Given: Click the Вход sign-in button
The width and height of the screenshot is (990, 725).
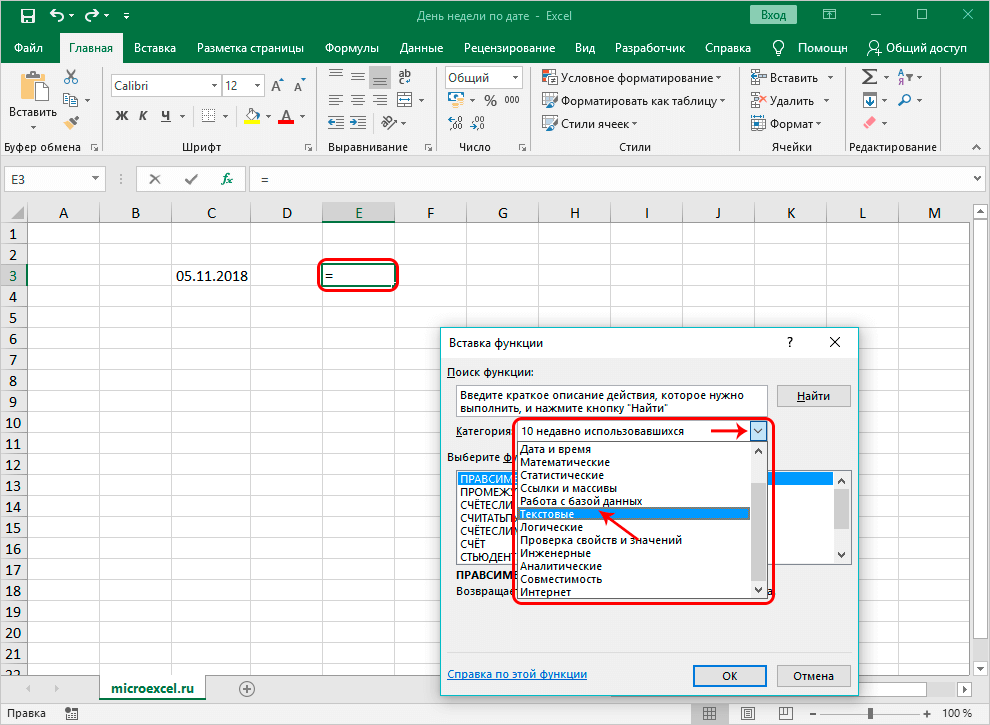Looking at the screenshot, I should [773, 15].
